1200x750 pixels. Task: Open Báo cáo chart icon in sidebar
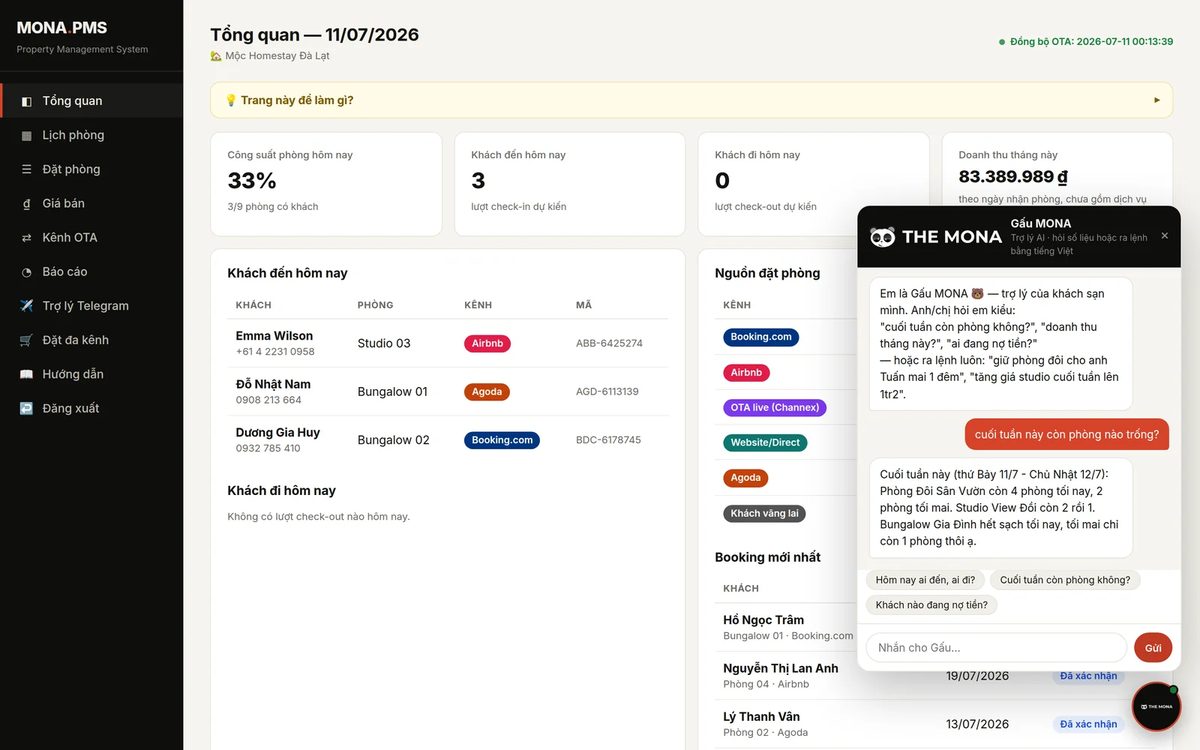click(x=26, y=272)
